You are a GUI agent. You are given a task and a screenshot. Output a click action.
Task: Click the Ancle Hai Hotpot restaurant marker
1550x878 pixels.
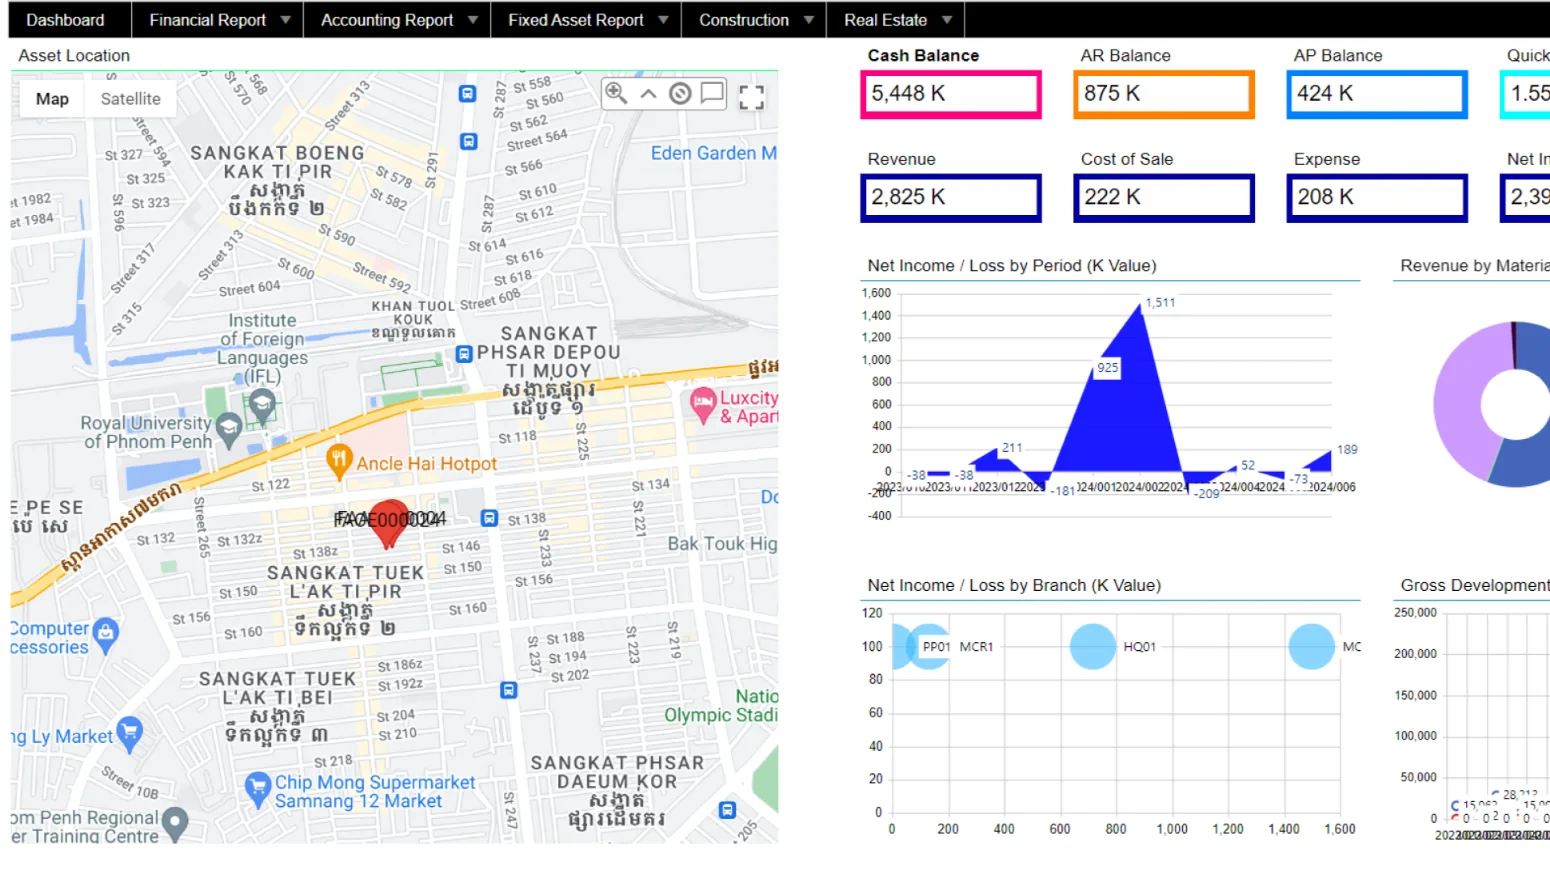(339, 460)
